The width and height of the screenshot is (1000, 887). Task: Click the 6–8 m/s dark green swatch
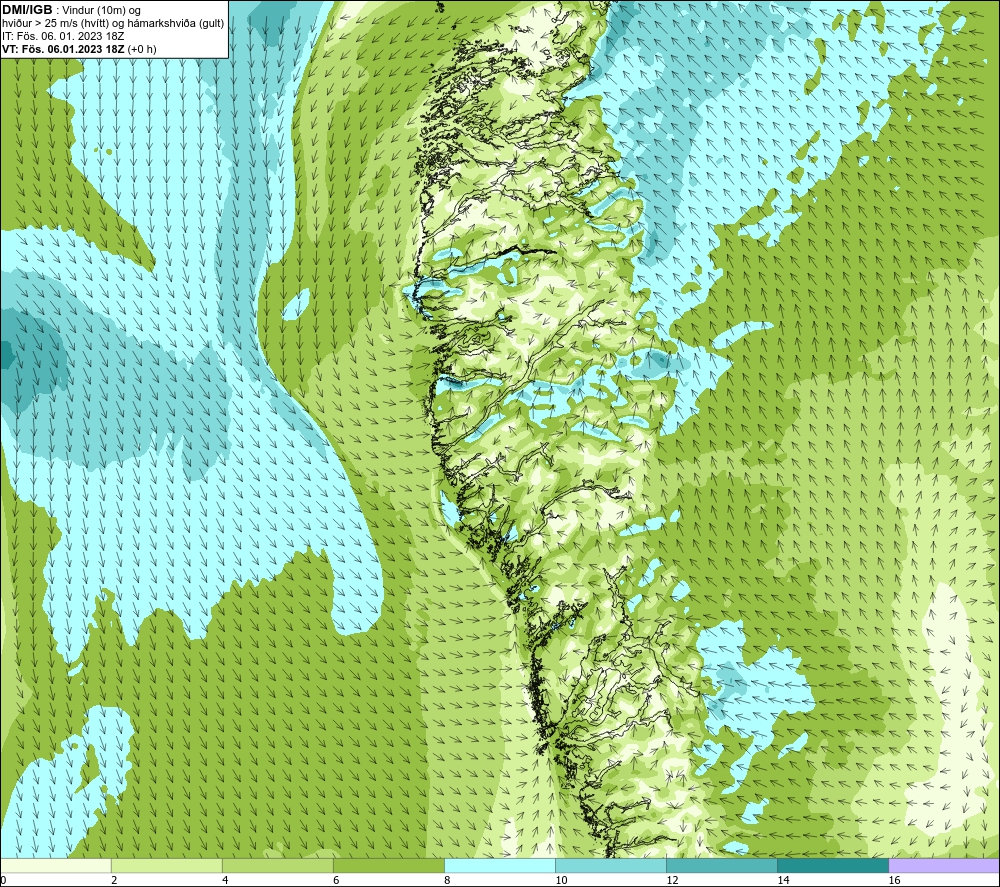tap(388, 865)
